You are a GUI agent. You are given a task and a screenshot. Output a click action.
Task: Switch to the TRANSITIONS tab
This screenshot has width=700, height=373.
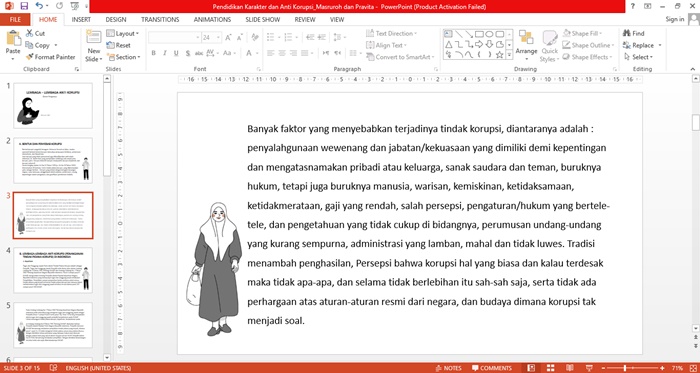[160, 20]
